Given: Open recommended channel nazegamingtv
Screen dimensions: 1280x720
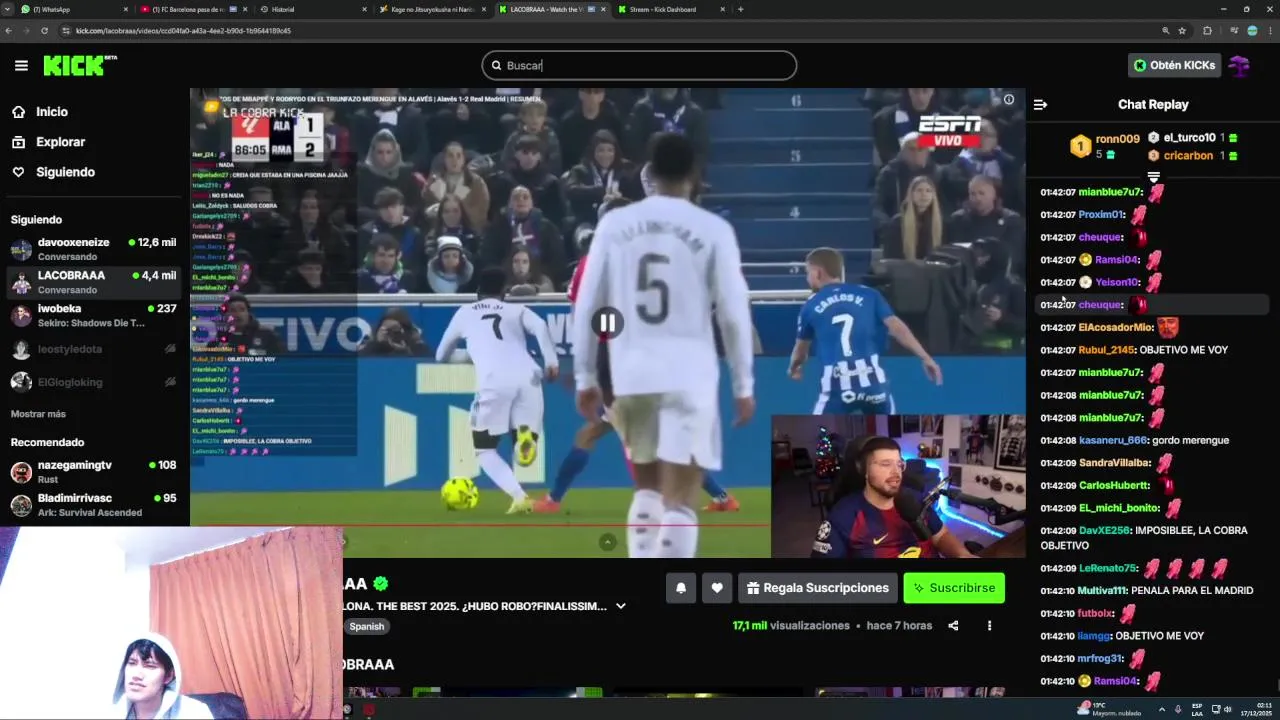Looking at the screenshot, I should 94,472.
